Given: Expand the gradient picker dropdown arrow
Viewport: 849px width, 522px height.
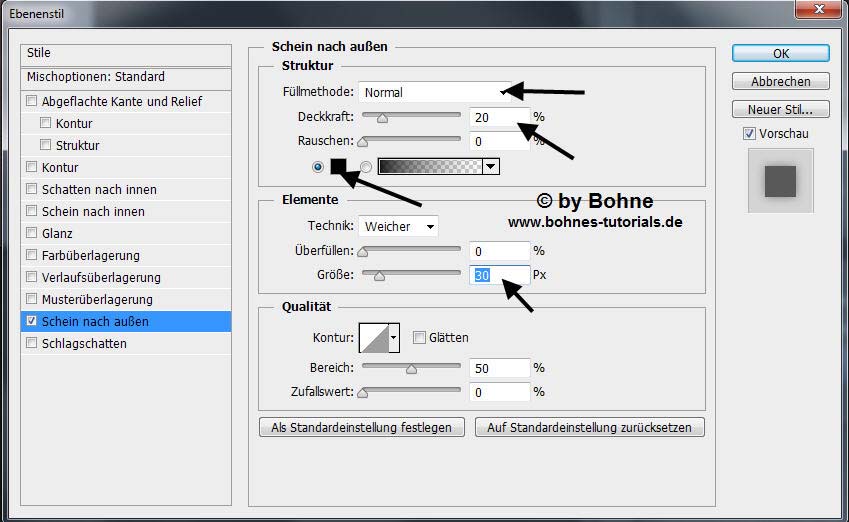Looking at the screenshot, I should click(x=490, y=167).
